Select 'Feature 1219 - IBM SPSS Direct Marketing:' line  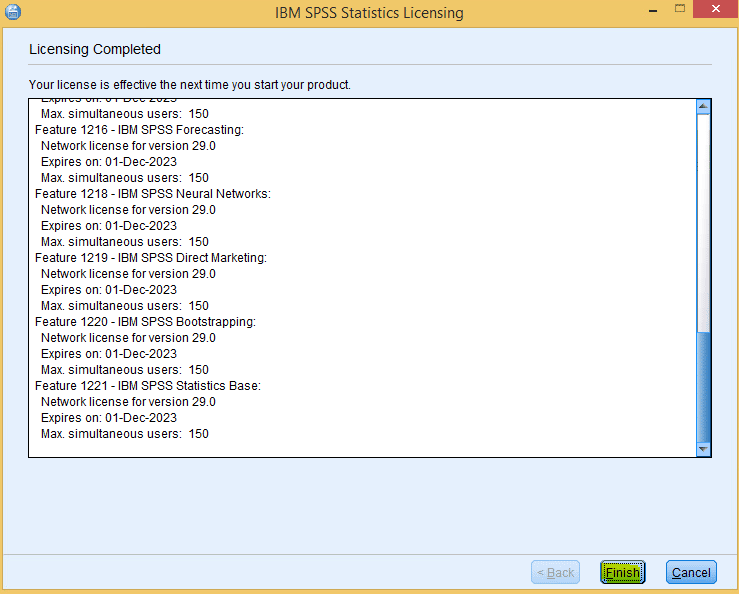151,258
